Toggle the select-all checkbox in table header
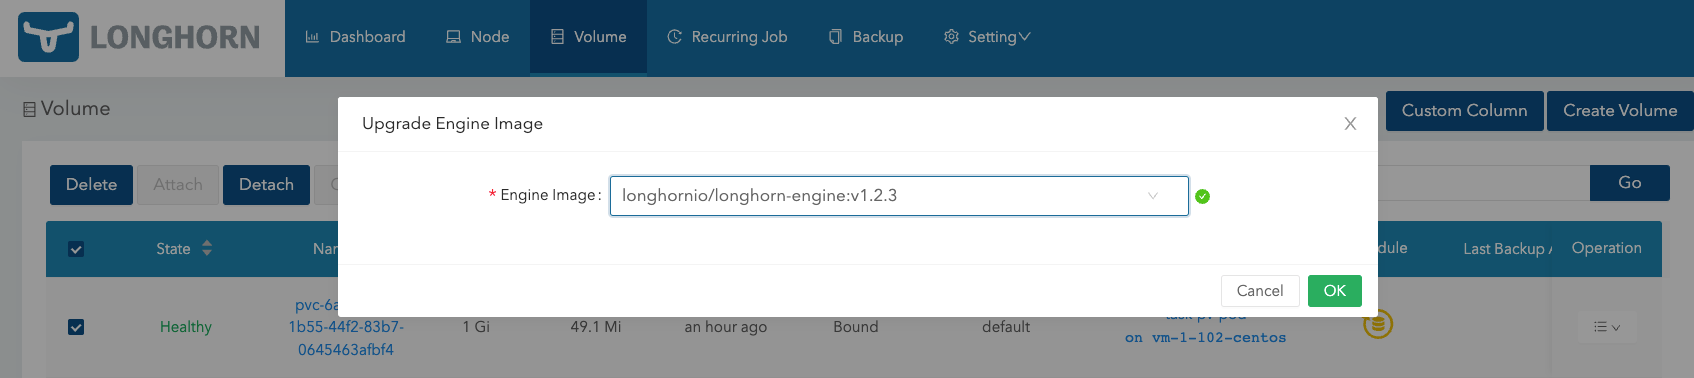This screenshot has width=1694, height=378. click(76, 249)
